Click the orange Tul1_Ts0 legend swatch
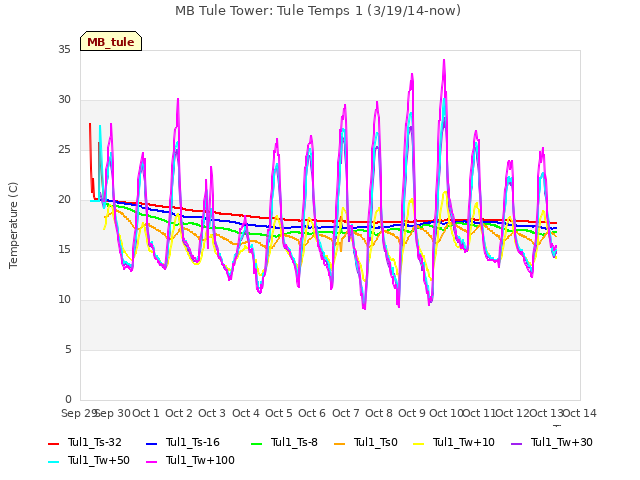The image size is (640, 480). pos(340,443)
